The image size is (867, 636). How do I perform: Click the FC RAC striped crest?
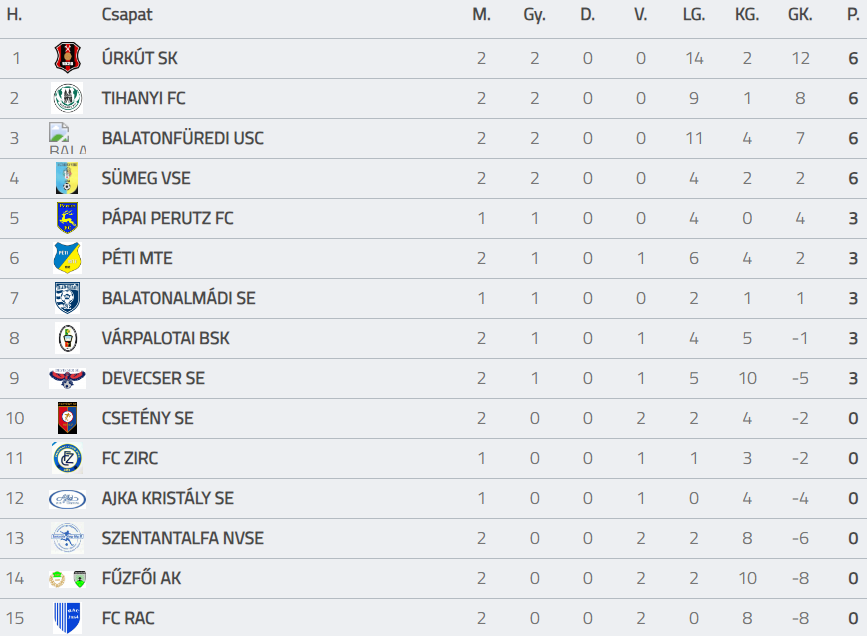(67, 618)
